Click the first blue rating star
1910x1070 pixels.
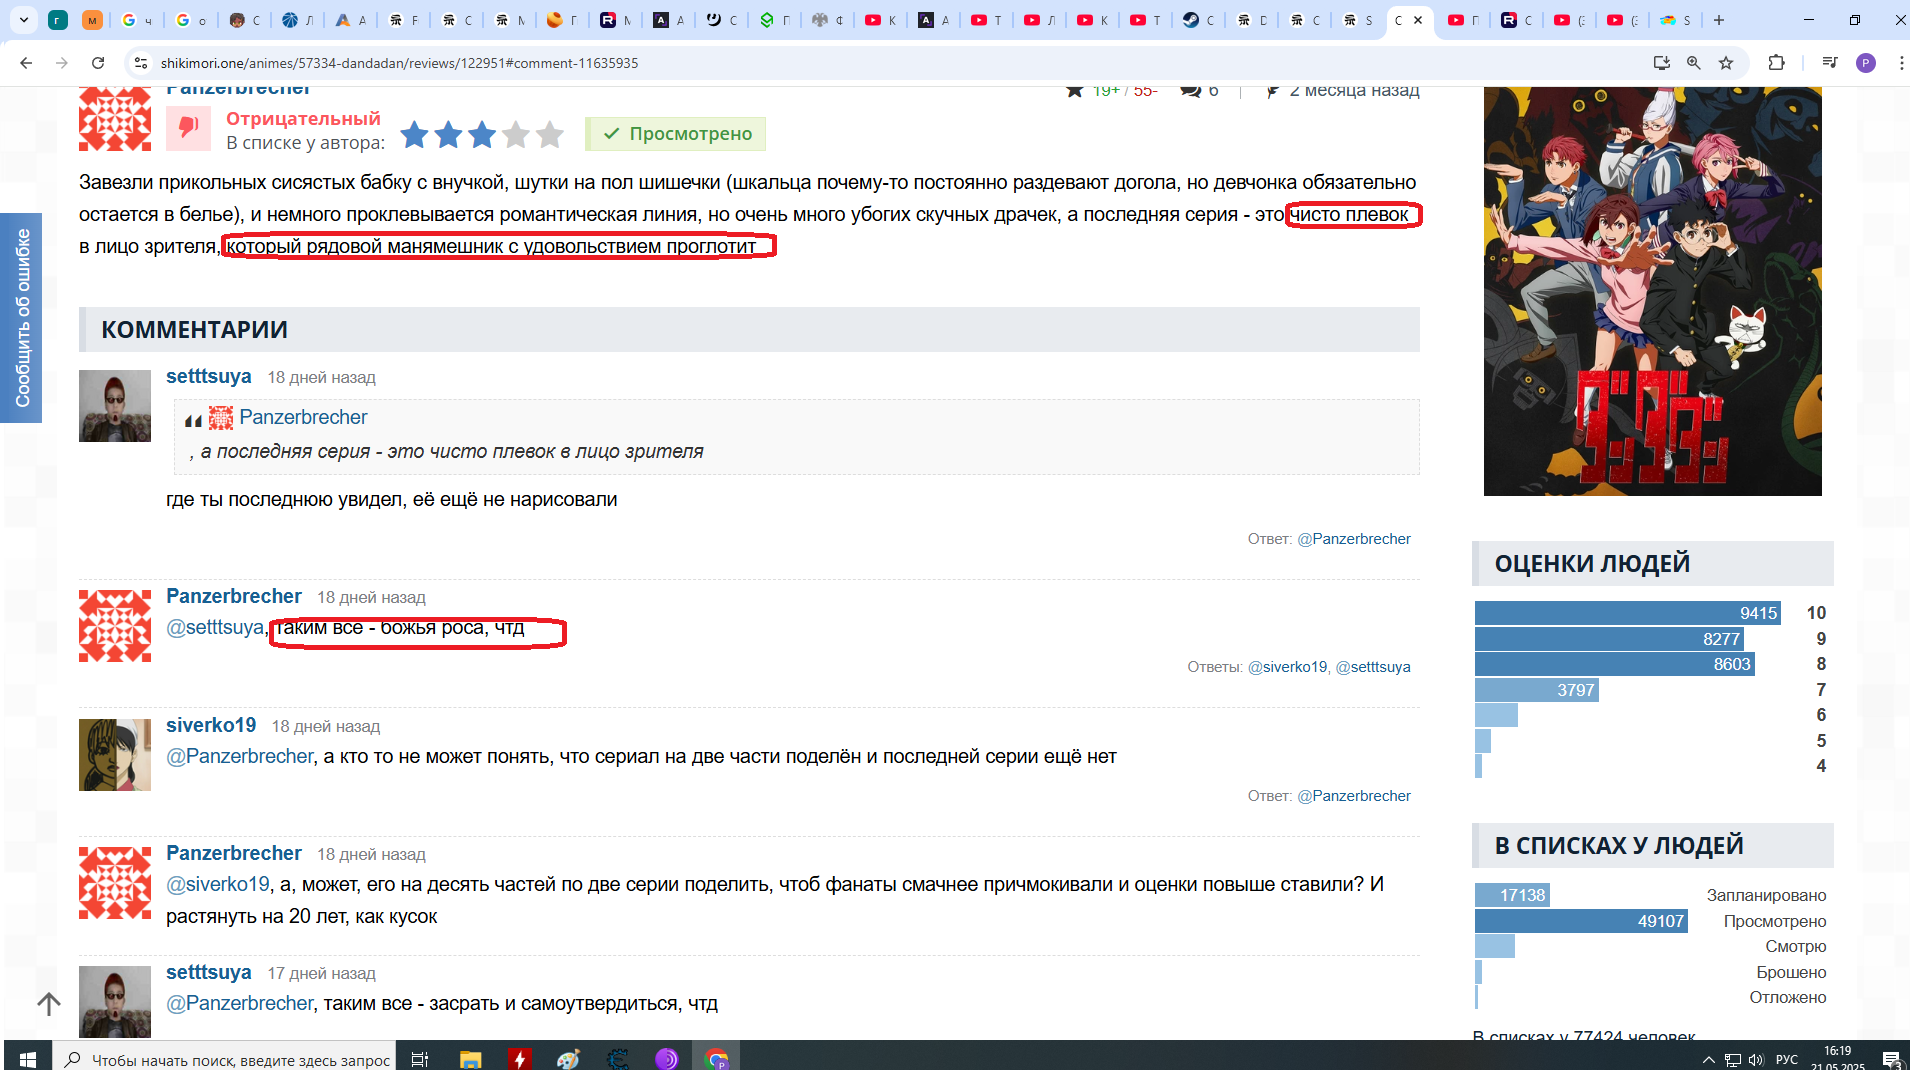[414, 134]
